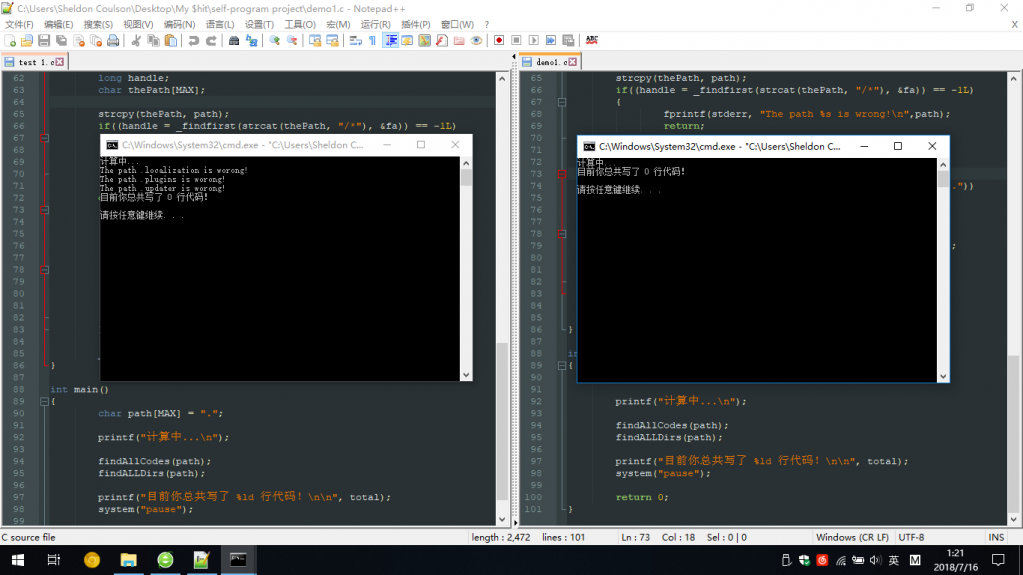Click right editor pane down scroll arrow

coord(1013,520)
